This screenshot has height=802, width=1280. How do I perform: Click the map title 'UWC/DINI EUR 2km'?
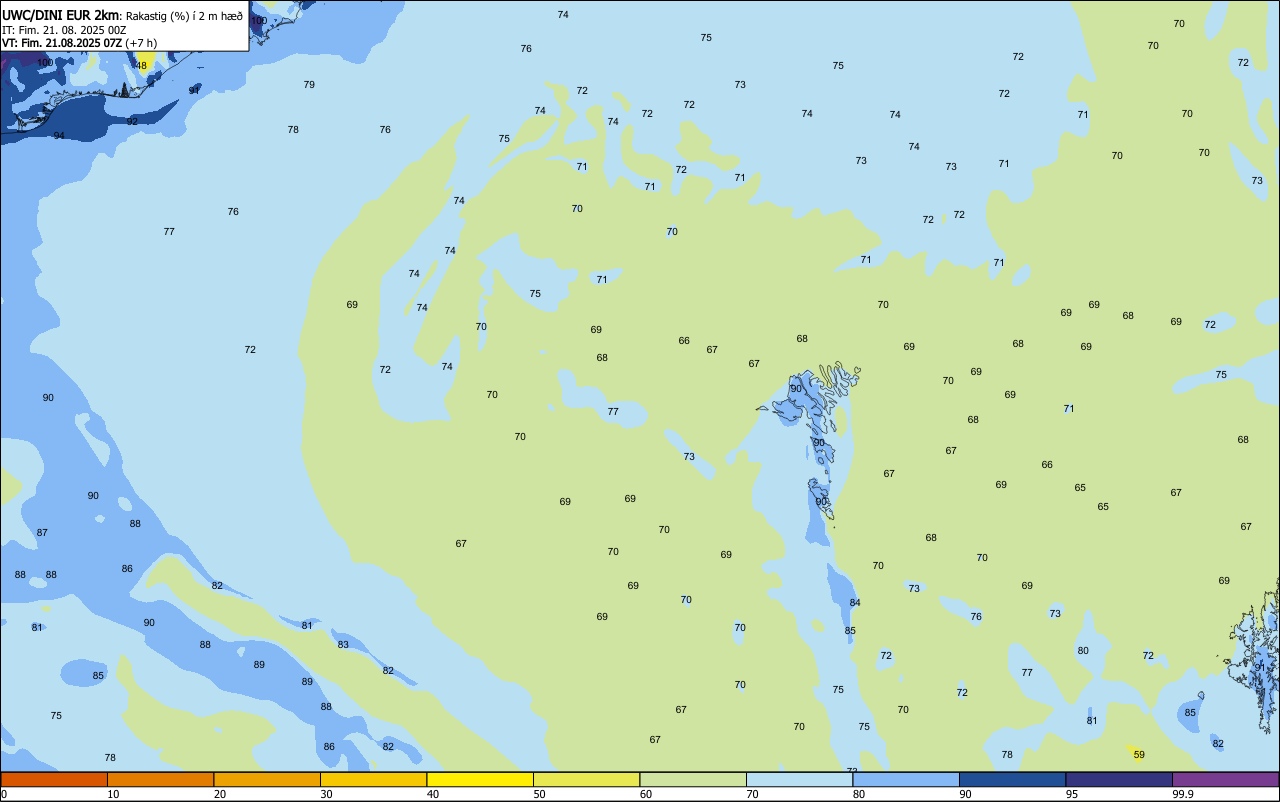click(60, 15)
